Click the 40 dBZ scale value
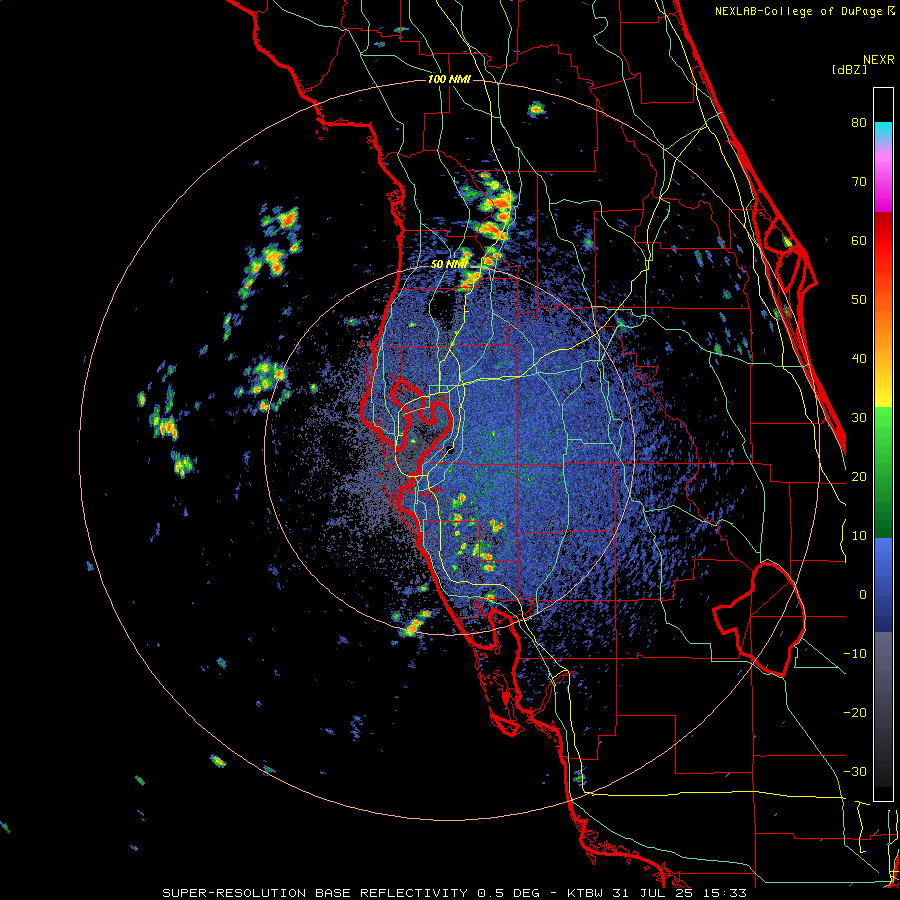The image size is (900, 900). [859, 359]
